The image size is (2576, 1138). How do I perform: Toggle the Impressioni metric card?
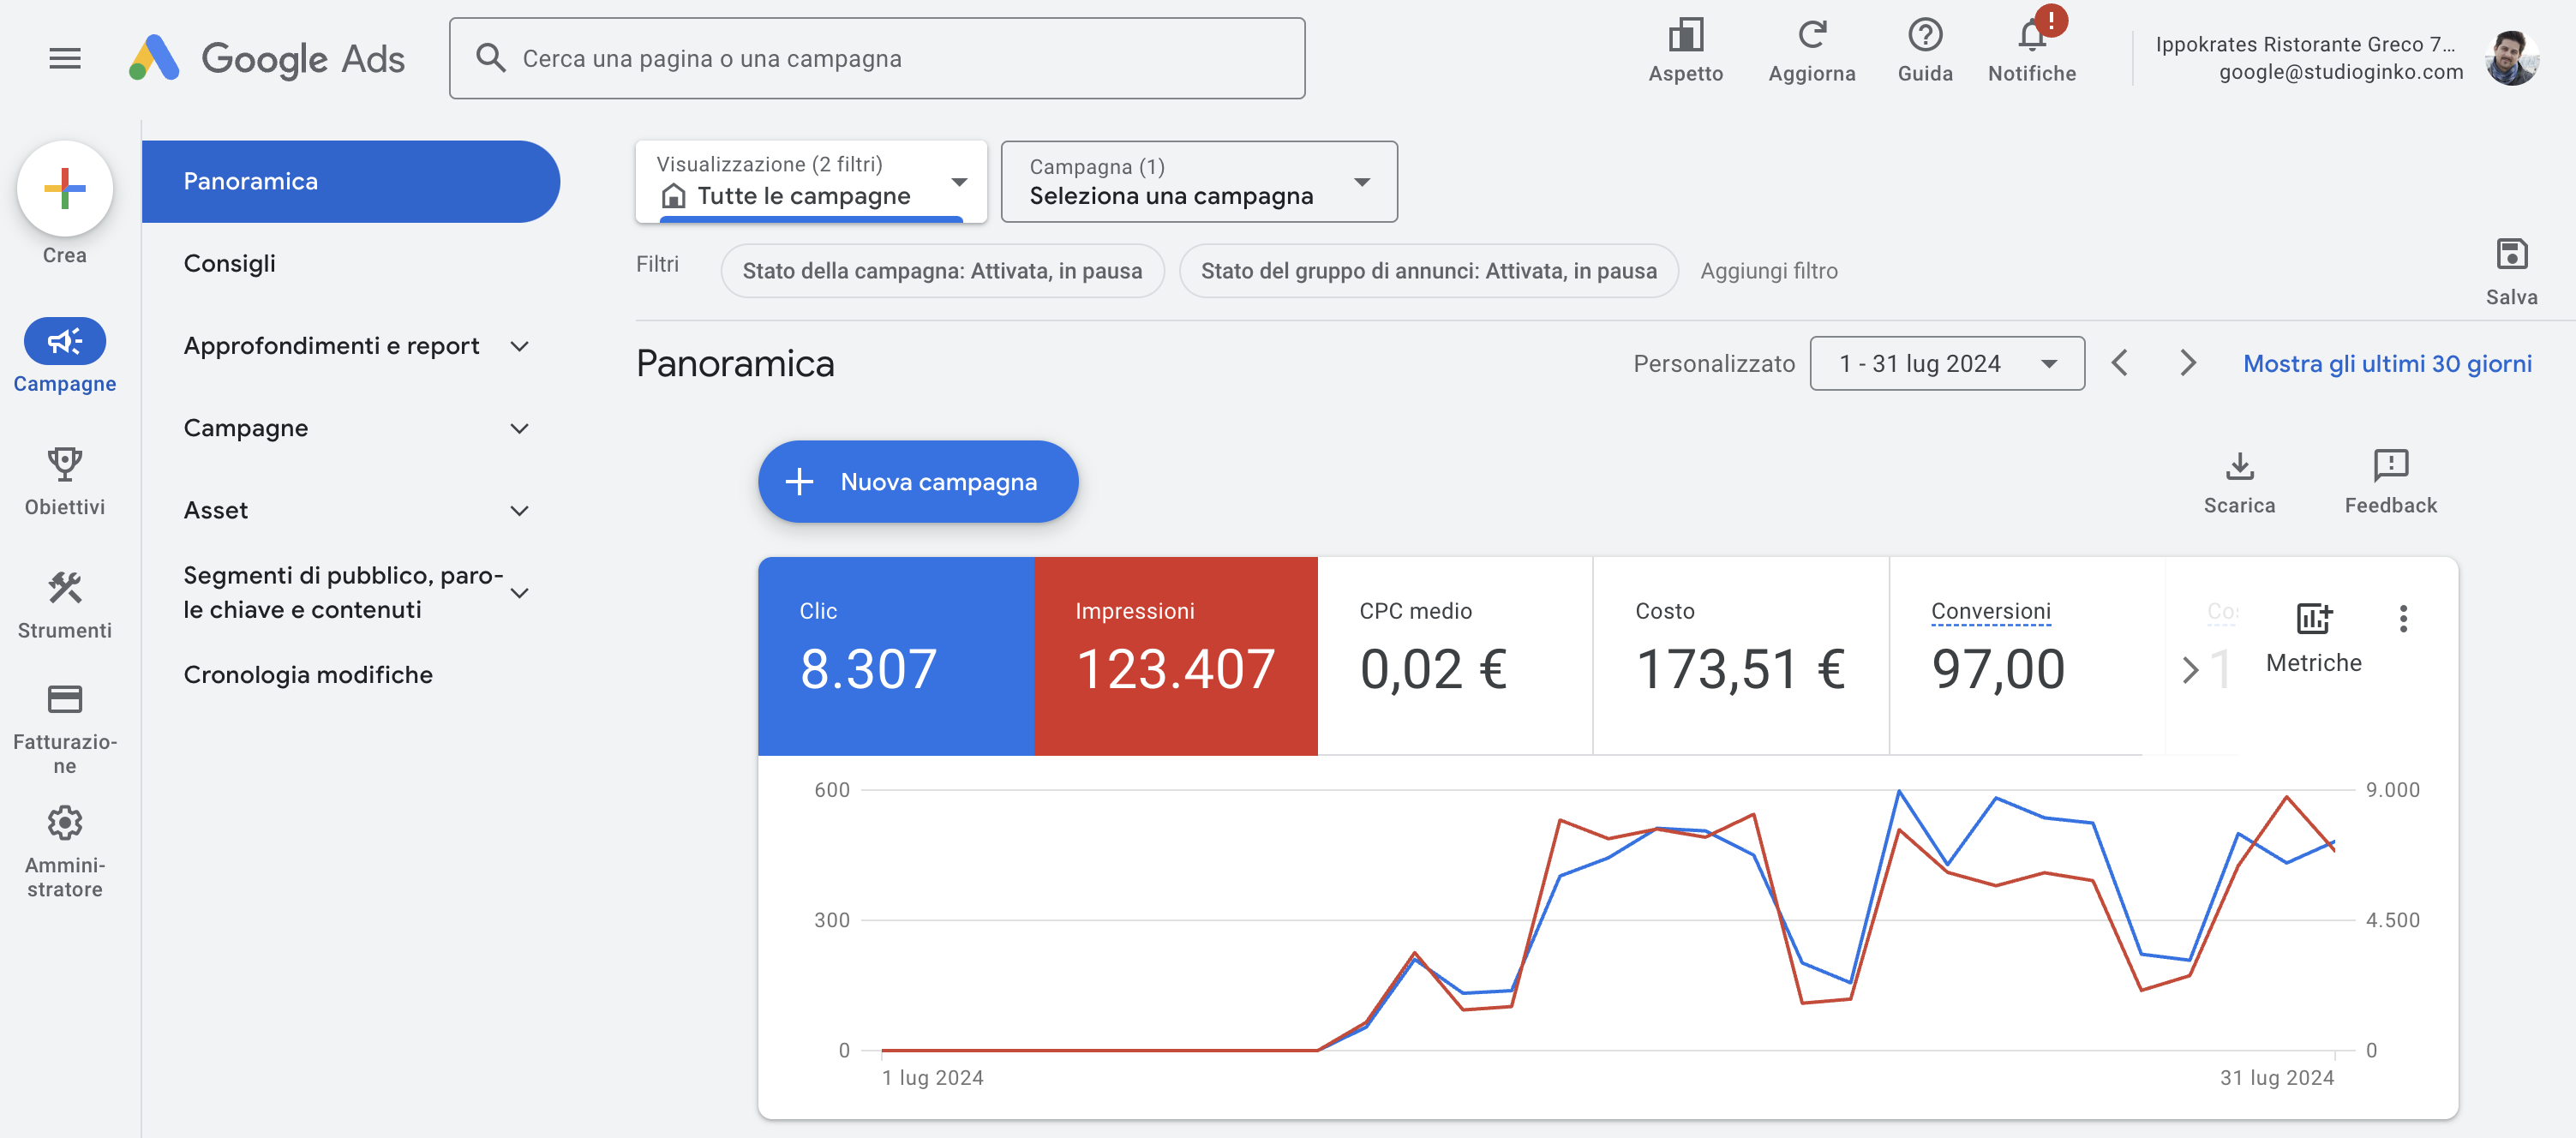point(1175,655)
